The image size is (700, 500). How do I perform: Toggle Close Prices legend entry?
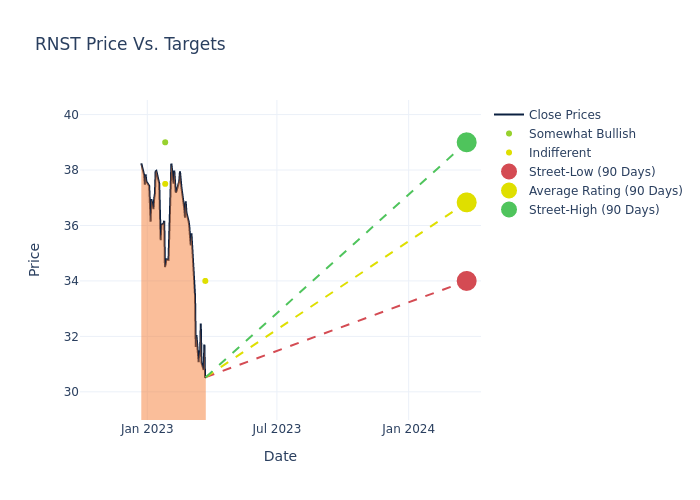[564, 115]
